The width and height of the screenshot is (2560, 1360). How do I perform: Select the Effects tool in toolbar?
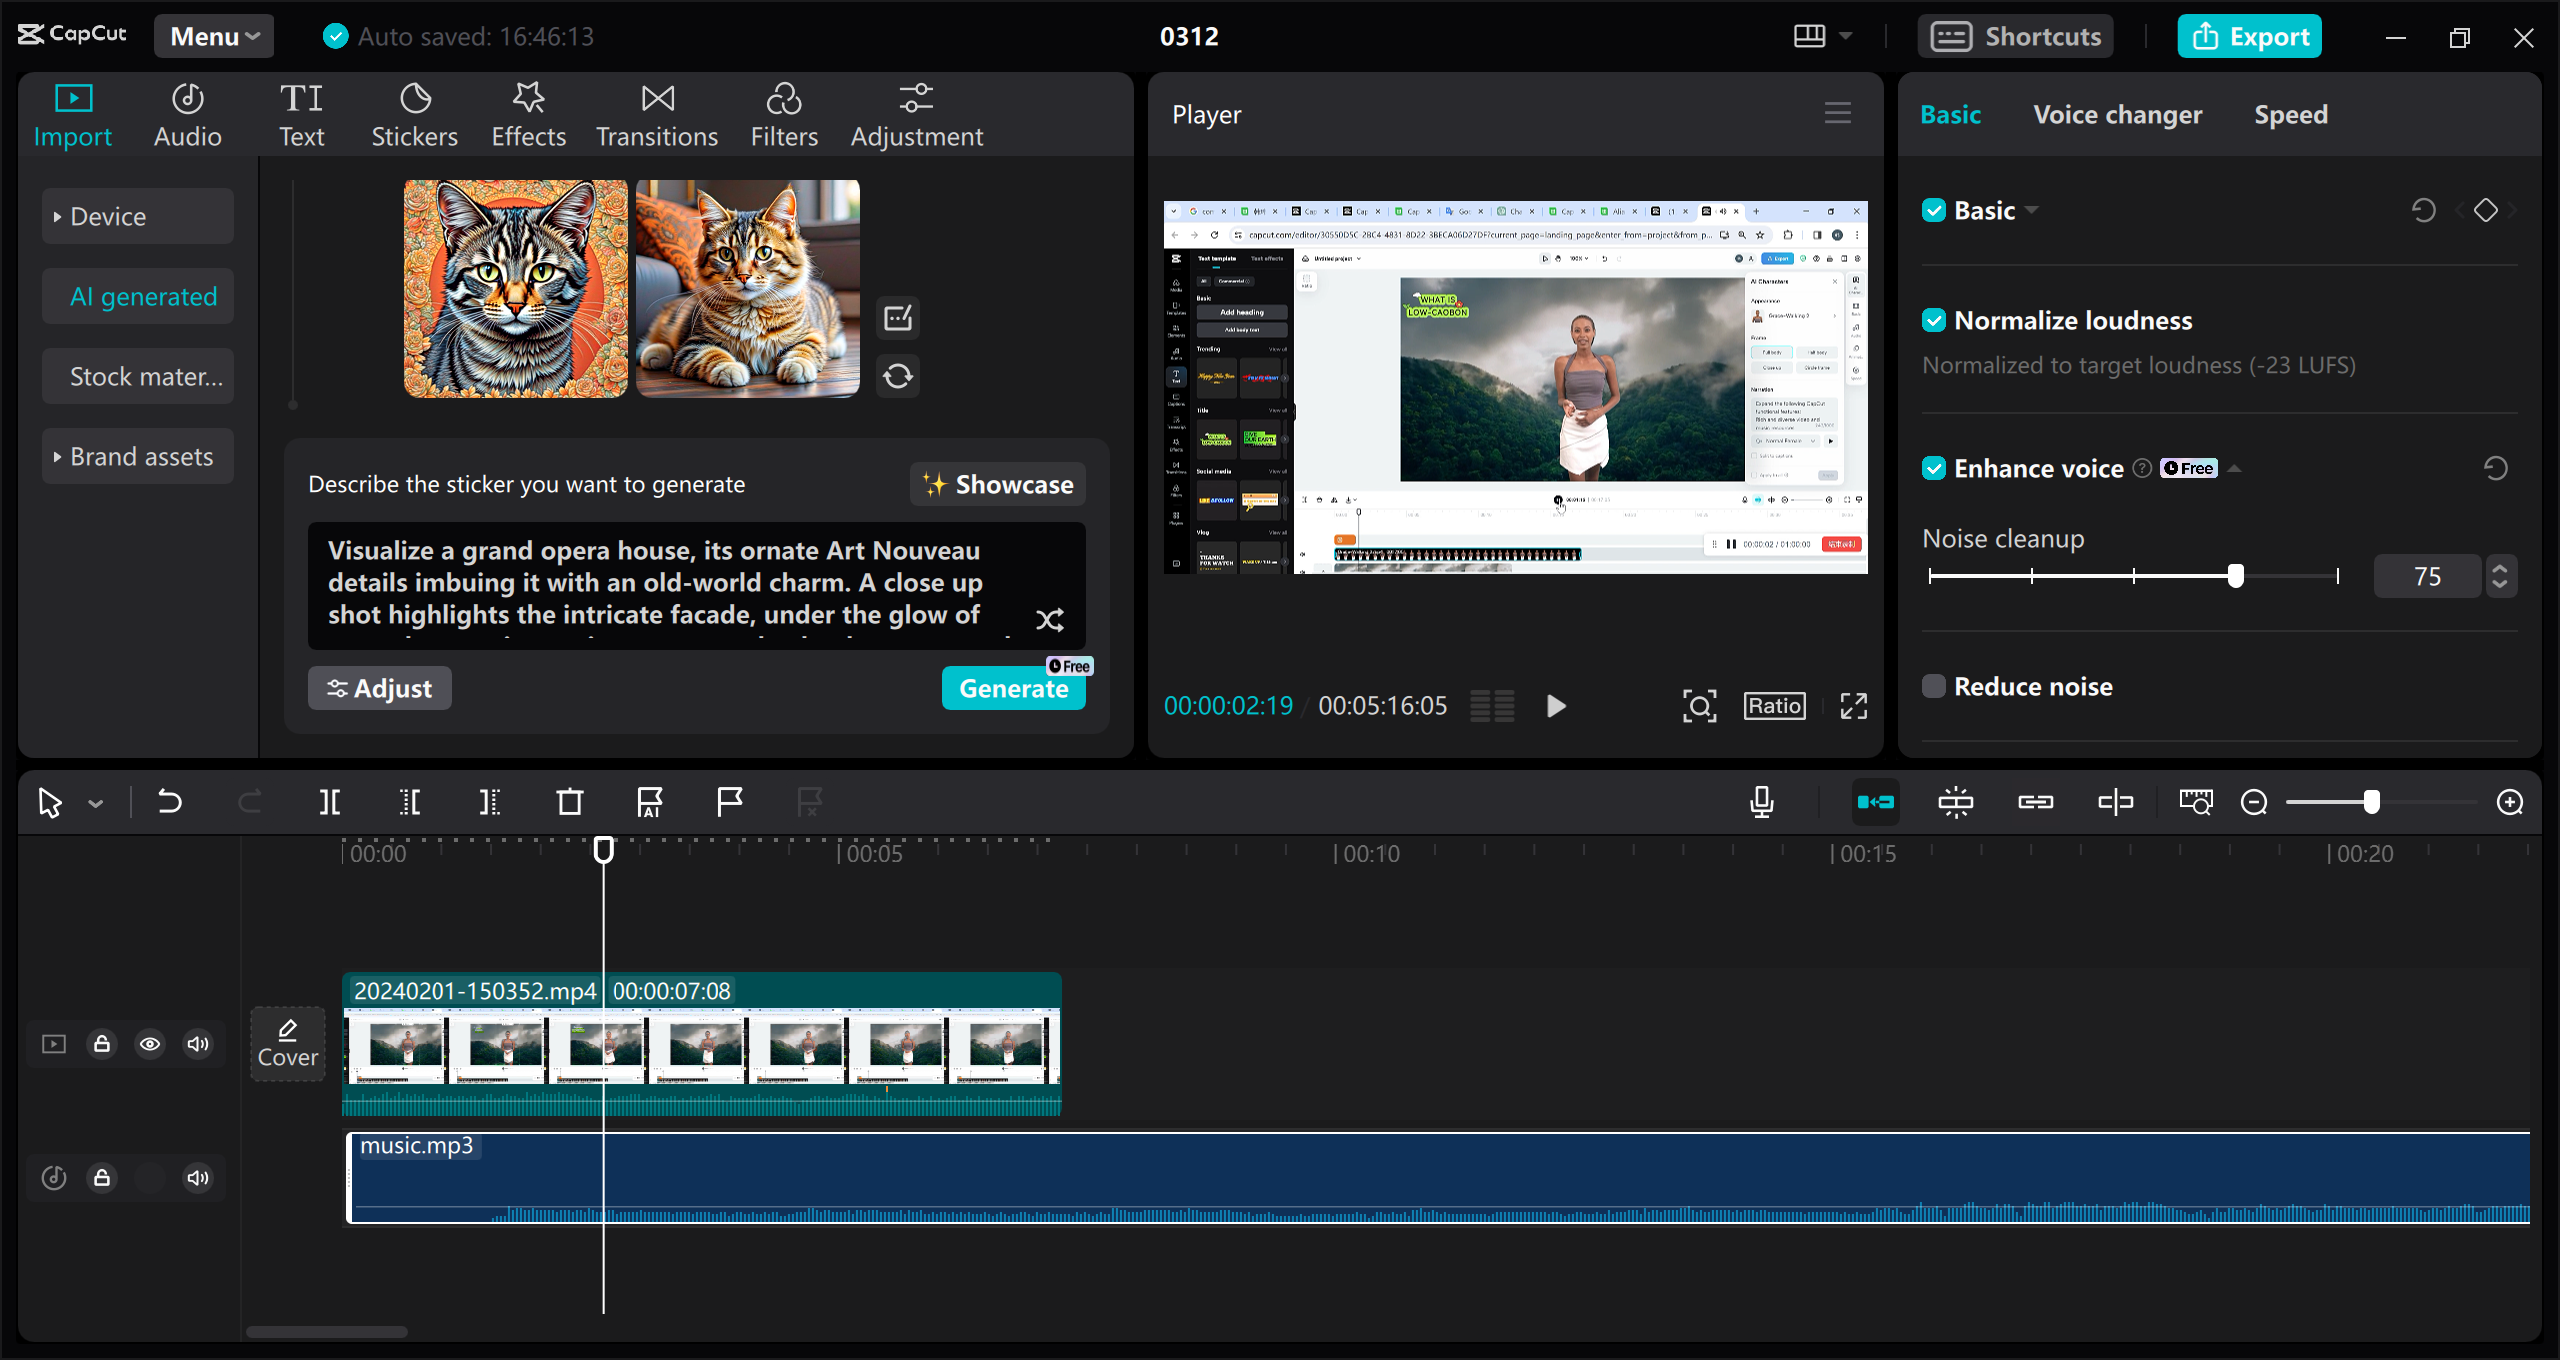click(527, 115)
